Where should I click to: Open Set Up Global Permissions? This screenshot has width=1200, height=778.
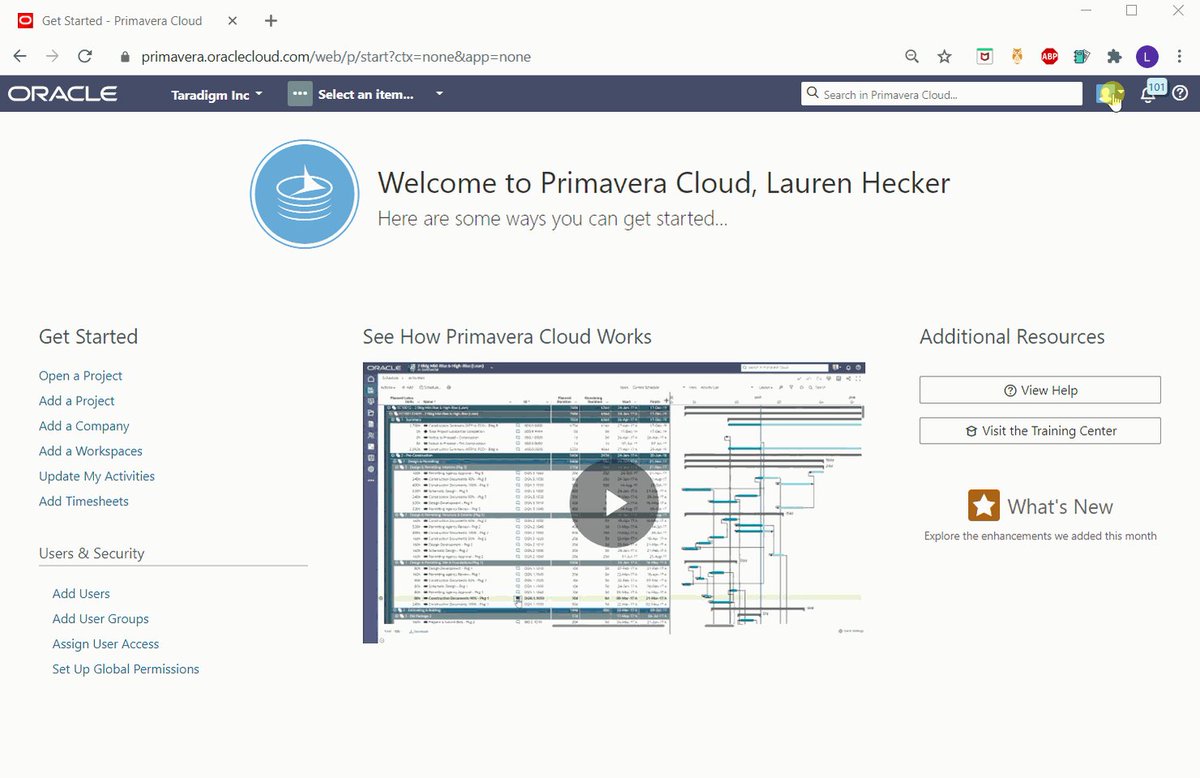tap(126, 669)
